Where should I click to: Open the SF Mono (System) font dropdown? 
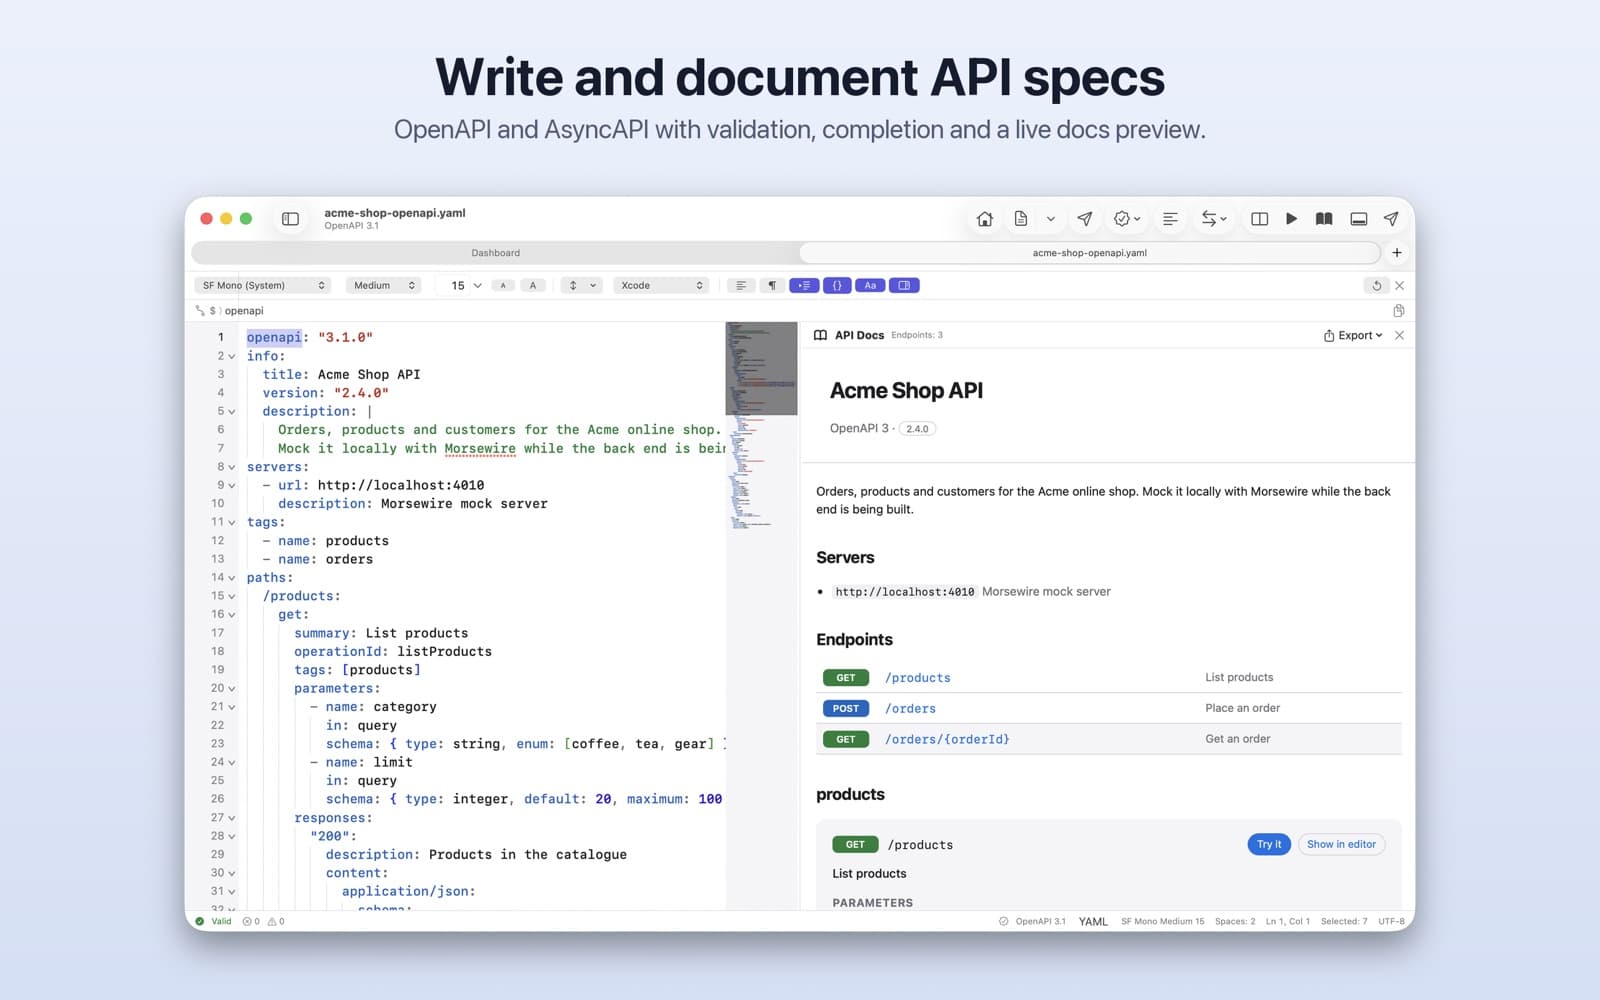(x=263, y=286)
